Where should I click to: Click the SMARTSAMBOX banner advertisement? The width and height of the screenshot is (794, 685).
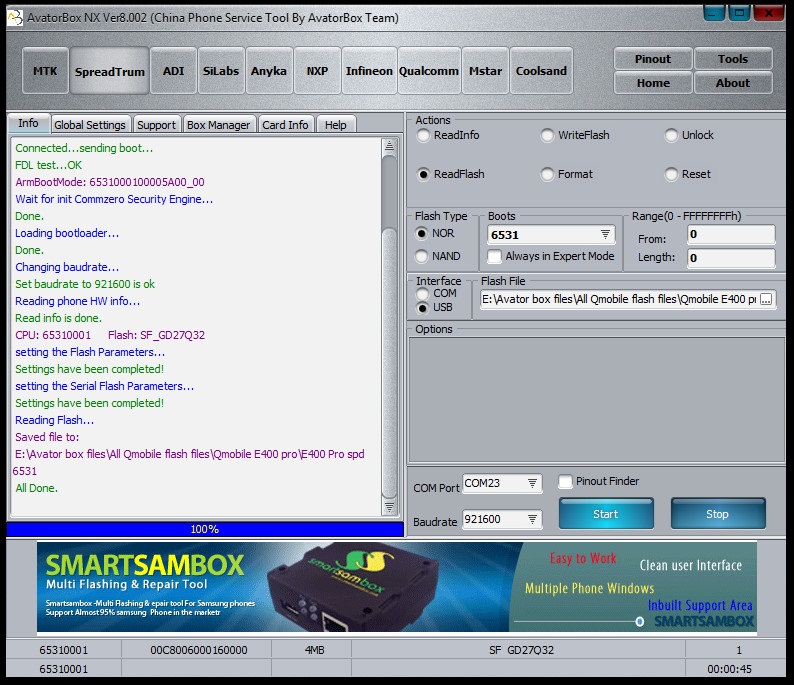[x=397, y=587]
